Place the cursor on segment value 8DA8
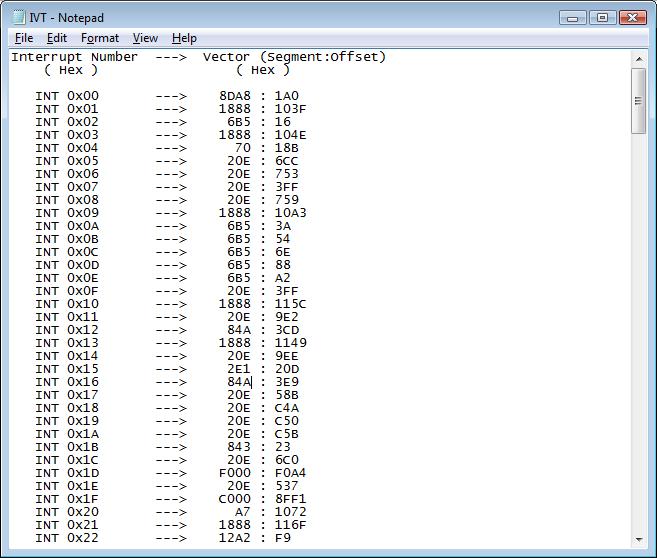This screenshot has height=558, width=657. [x=234, y=96]
